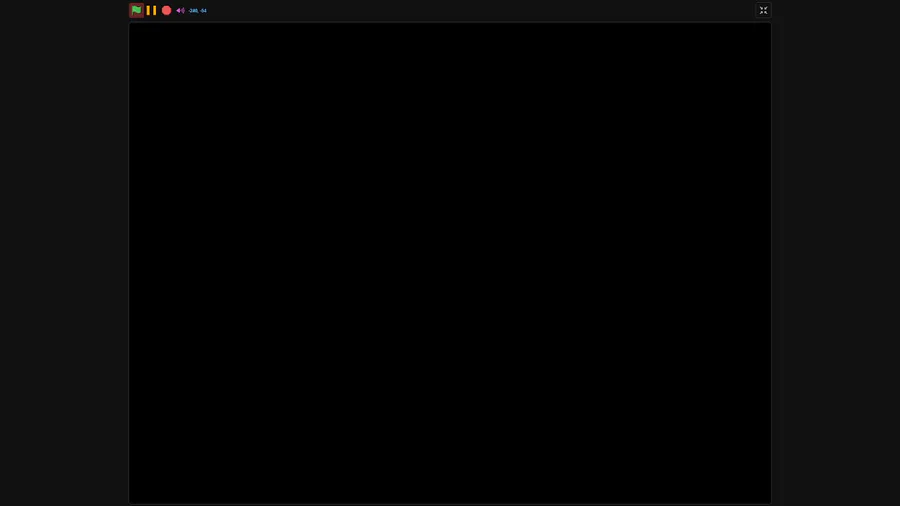Click the highlighted green flag button
900x506 pixels.
137,10
